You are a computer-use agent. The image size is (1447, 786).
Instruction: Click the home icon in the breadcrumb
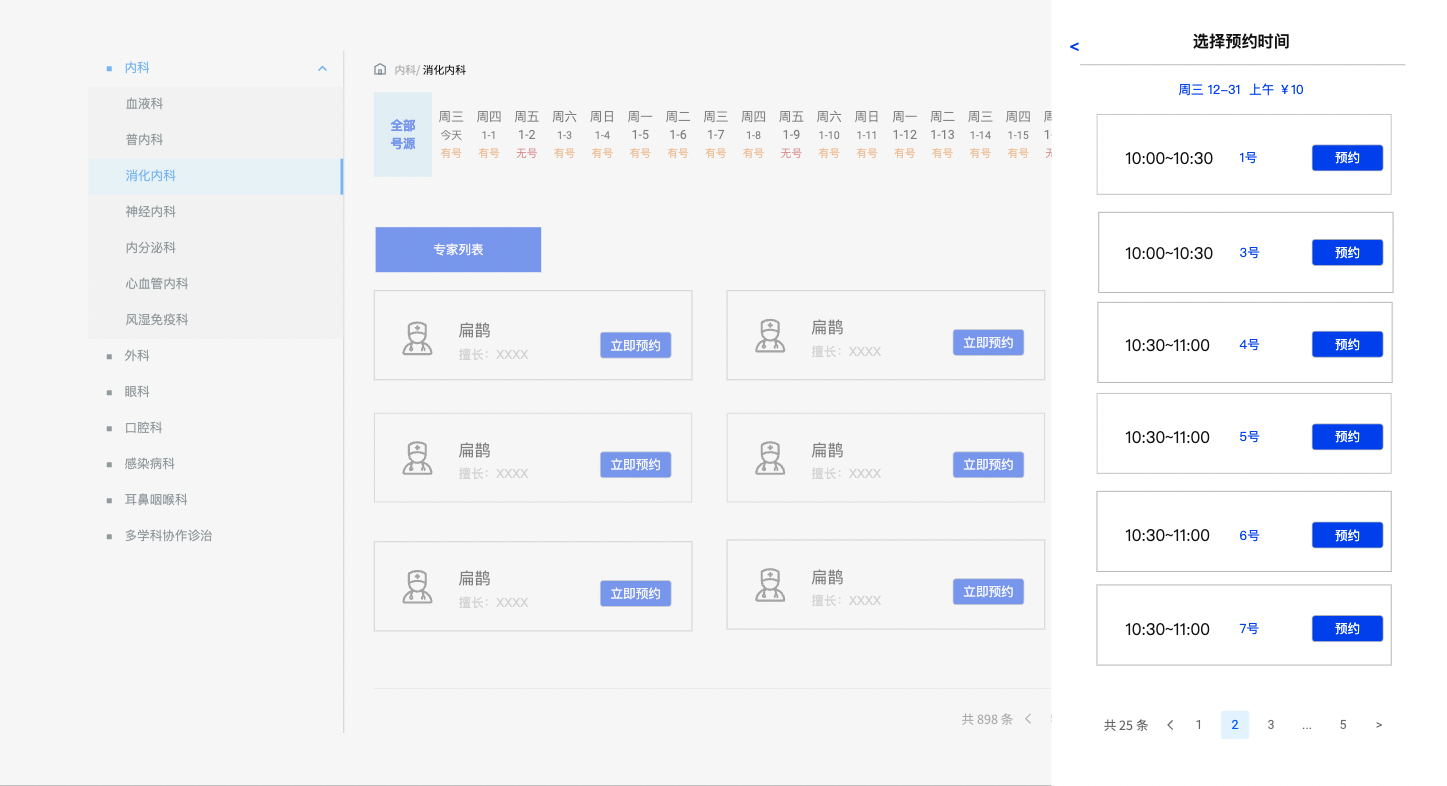point(380,70)
